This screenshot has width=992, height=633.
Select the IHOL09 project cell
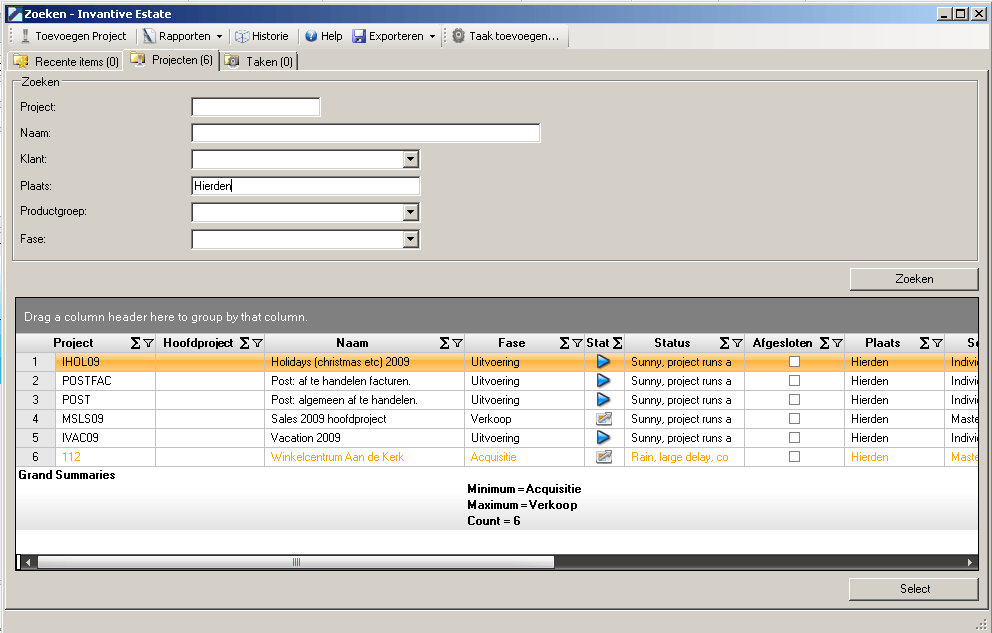pyautogui.click(x=106, y=362)
